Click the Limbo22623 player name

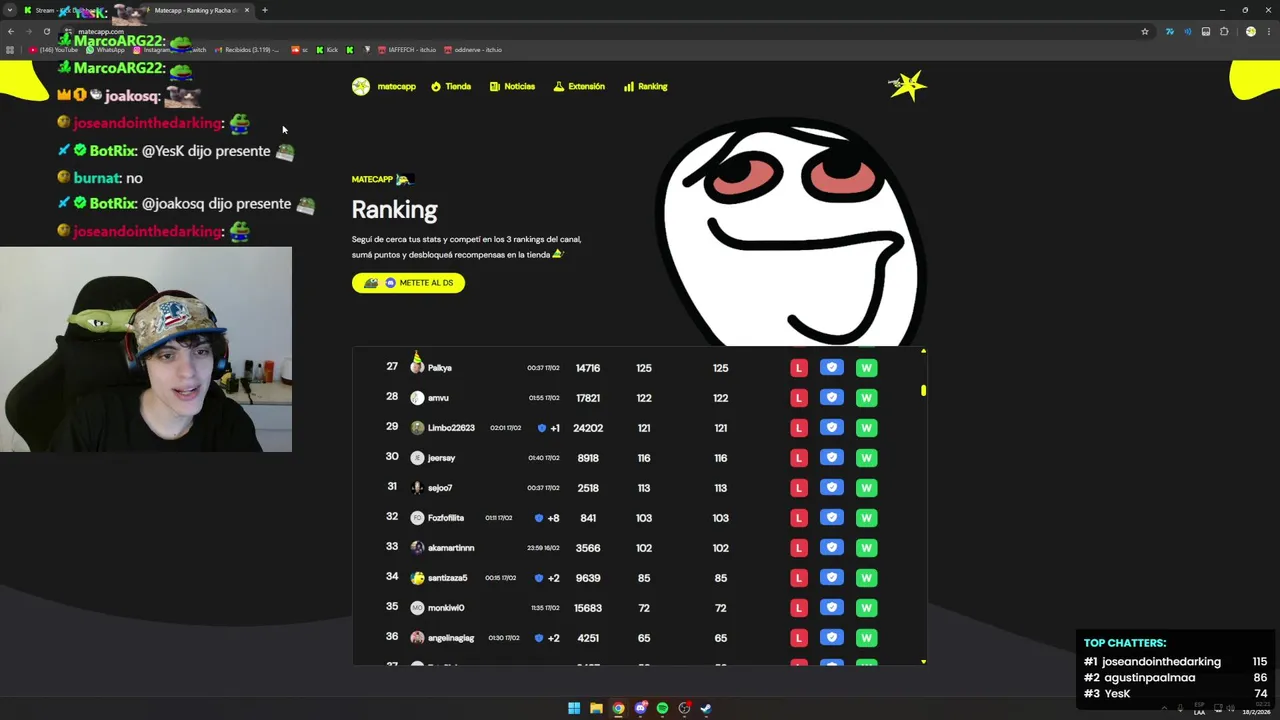point(451,428)
